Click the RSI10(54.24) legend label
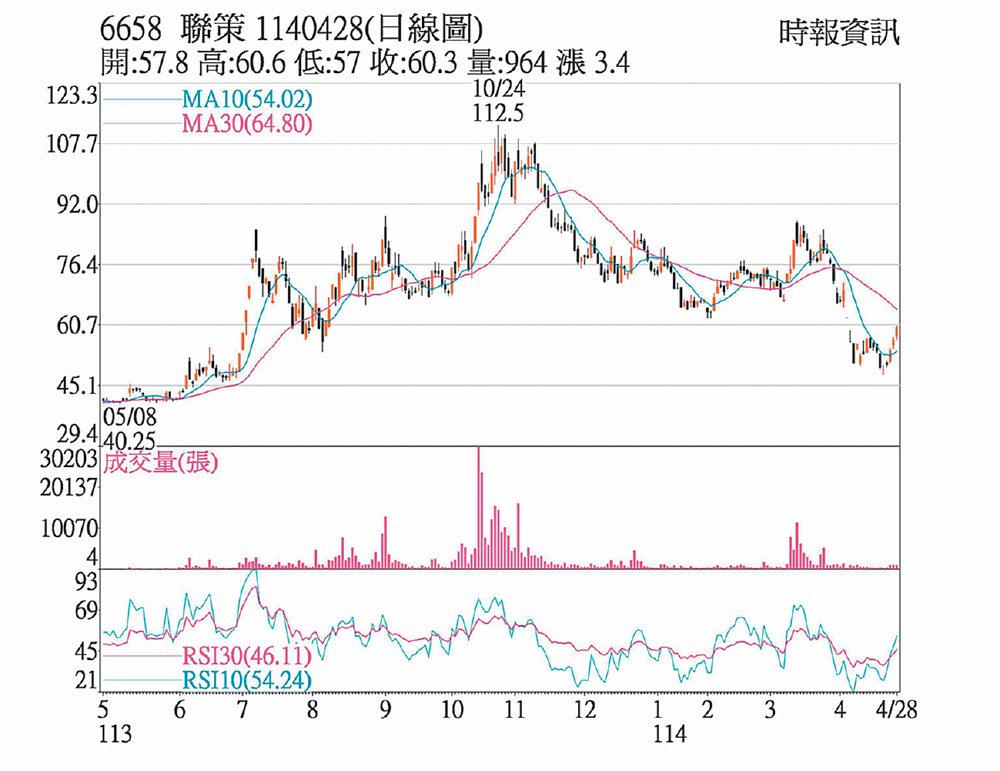 (247, 679)
